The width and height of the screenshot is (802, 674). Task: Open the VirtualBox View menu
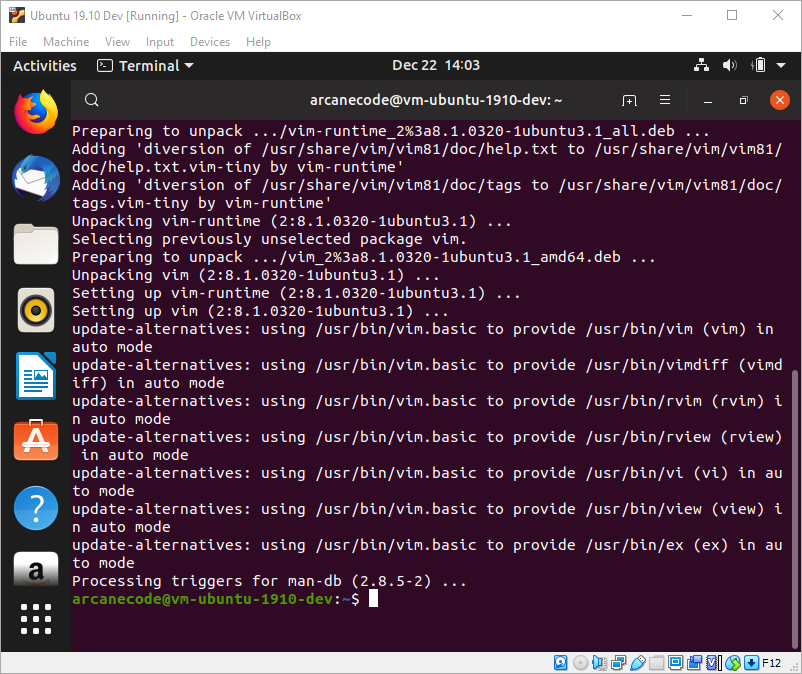click(x=117, y=42)
